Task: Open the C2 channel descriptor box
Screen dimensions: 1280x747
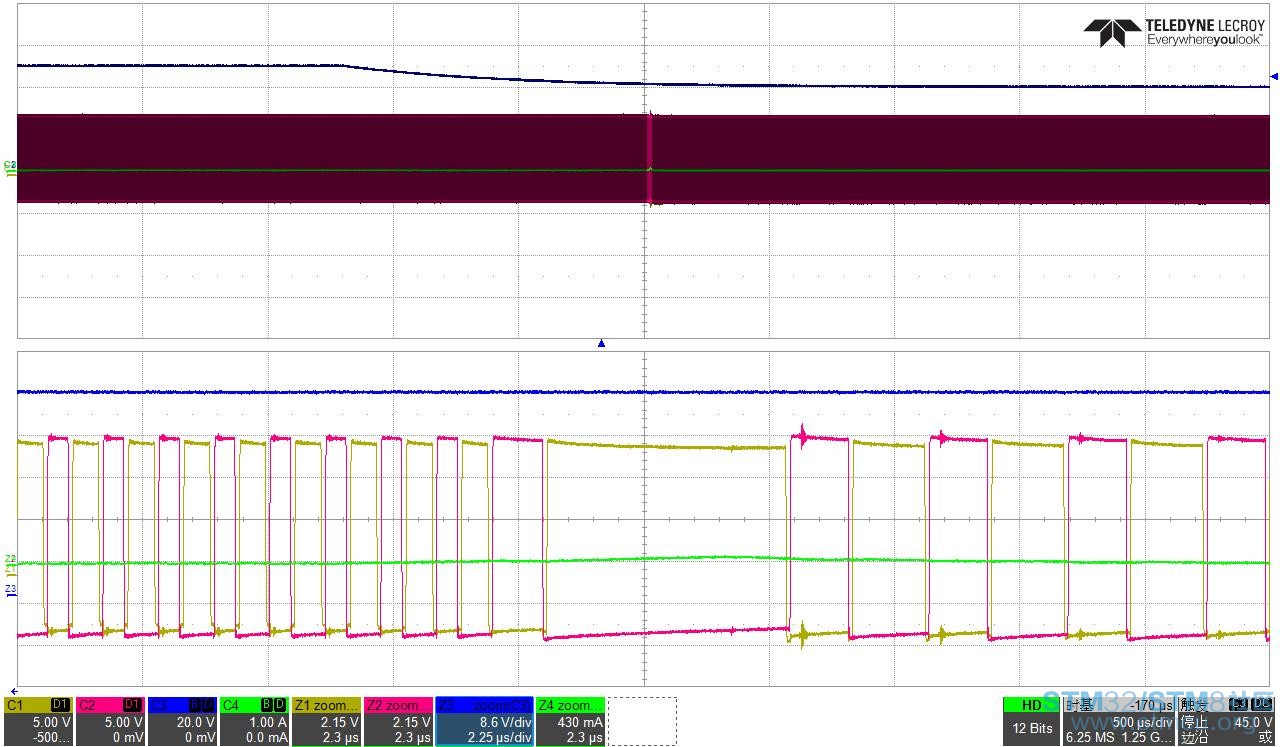Action: point(110,721)
